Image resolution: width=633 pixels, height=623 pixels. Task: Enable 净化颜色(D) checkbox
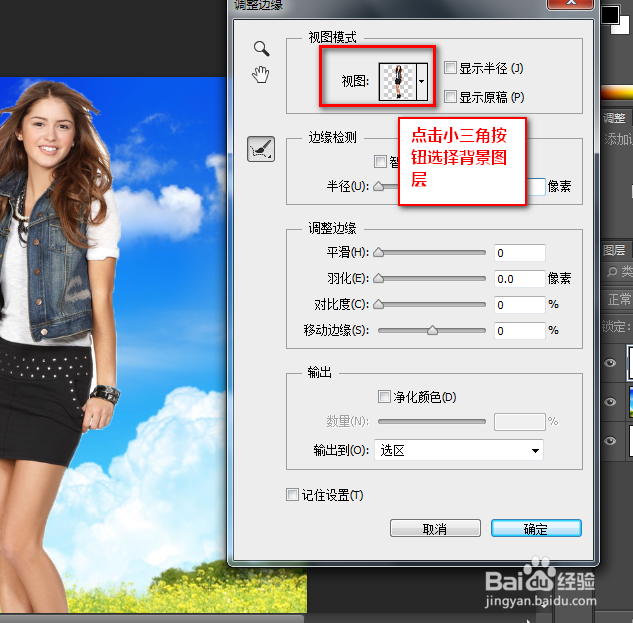click(x=384, y=396)
